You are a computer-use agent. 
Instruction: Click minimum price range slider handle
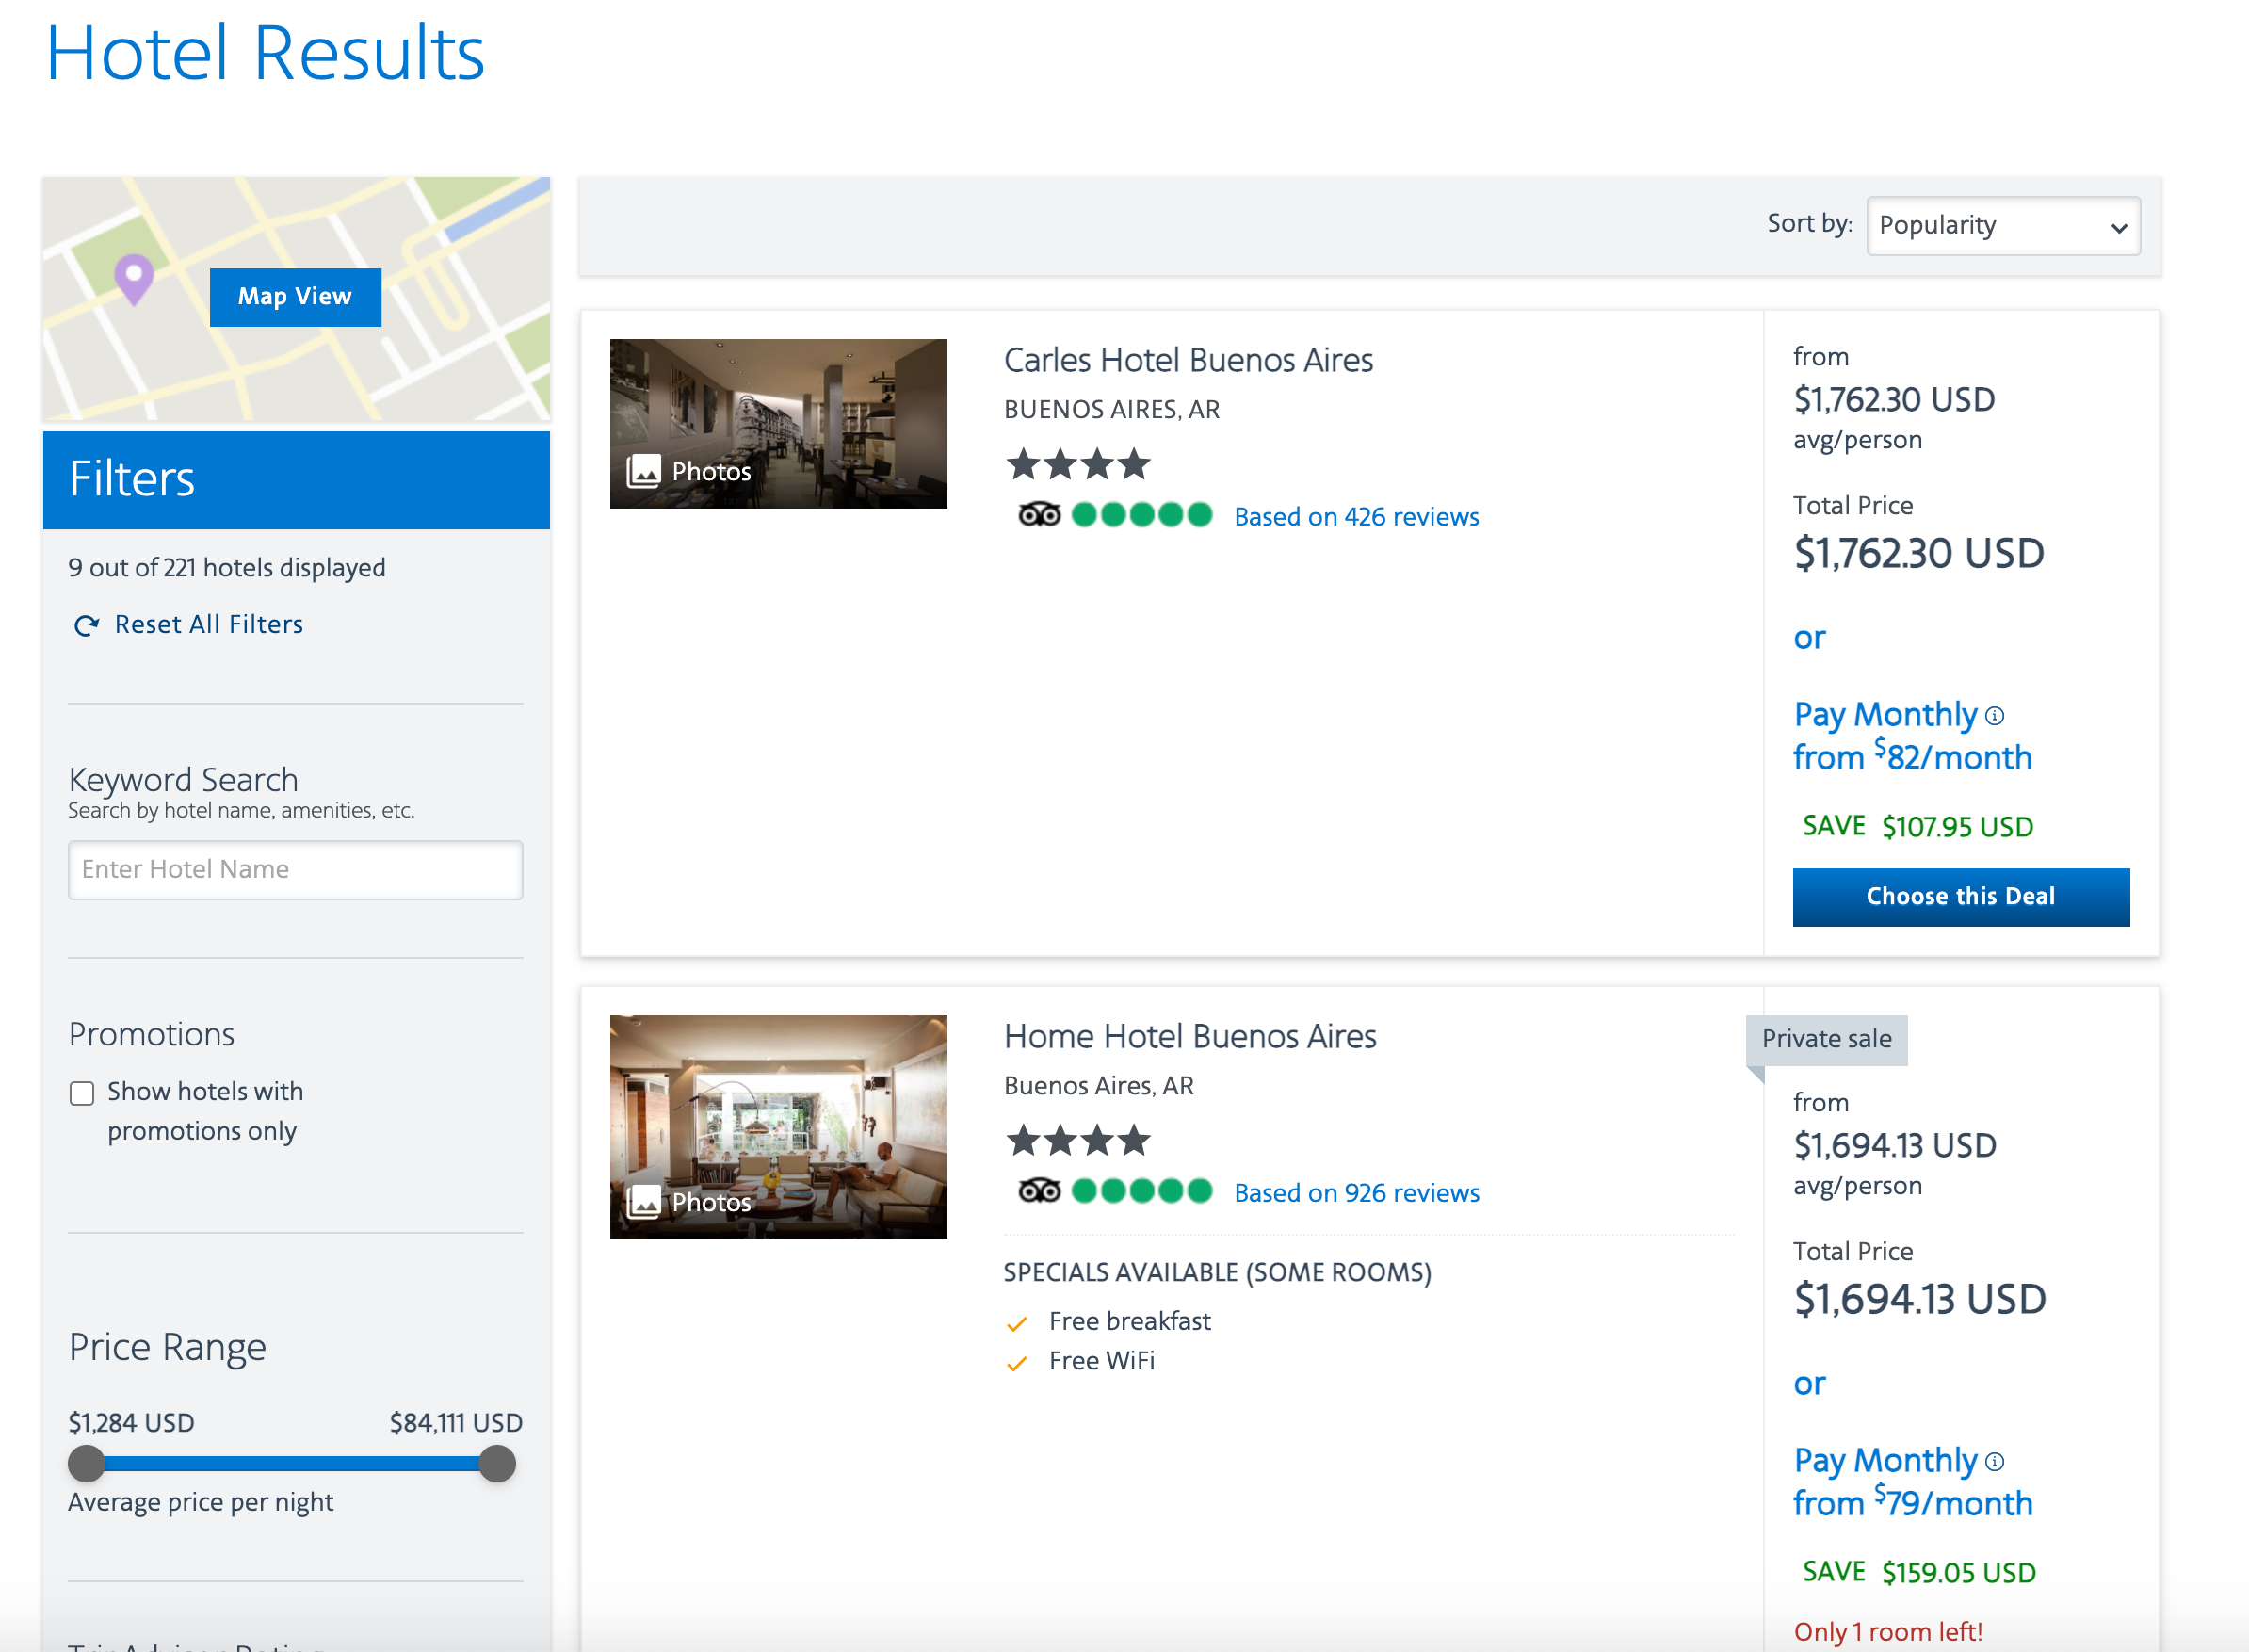87,1463
